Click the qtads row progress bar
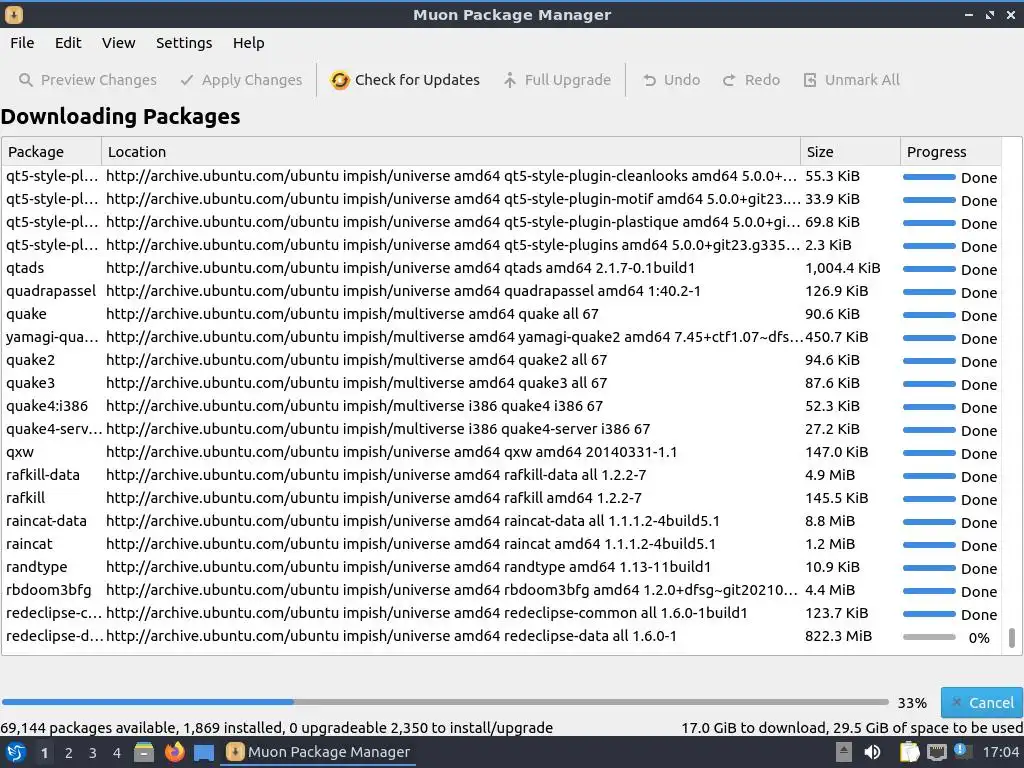This screenshot has height=768, width=1024. click(929, 269)
